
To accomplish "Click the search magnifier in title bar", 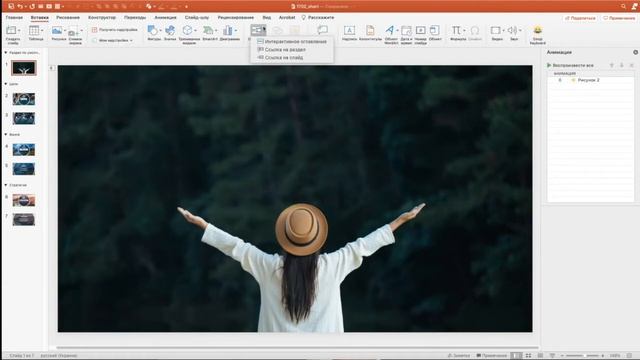I will (623, 6).
